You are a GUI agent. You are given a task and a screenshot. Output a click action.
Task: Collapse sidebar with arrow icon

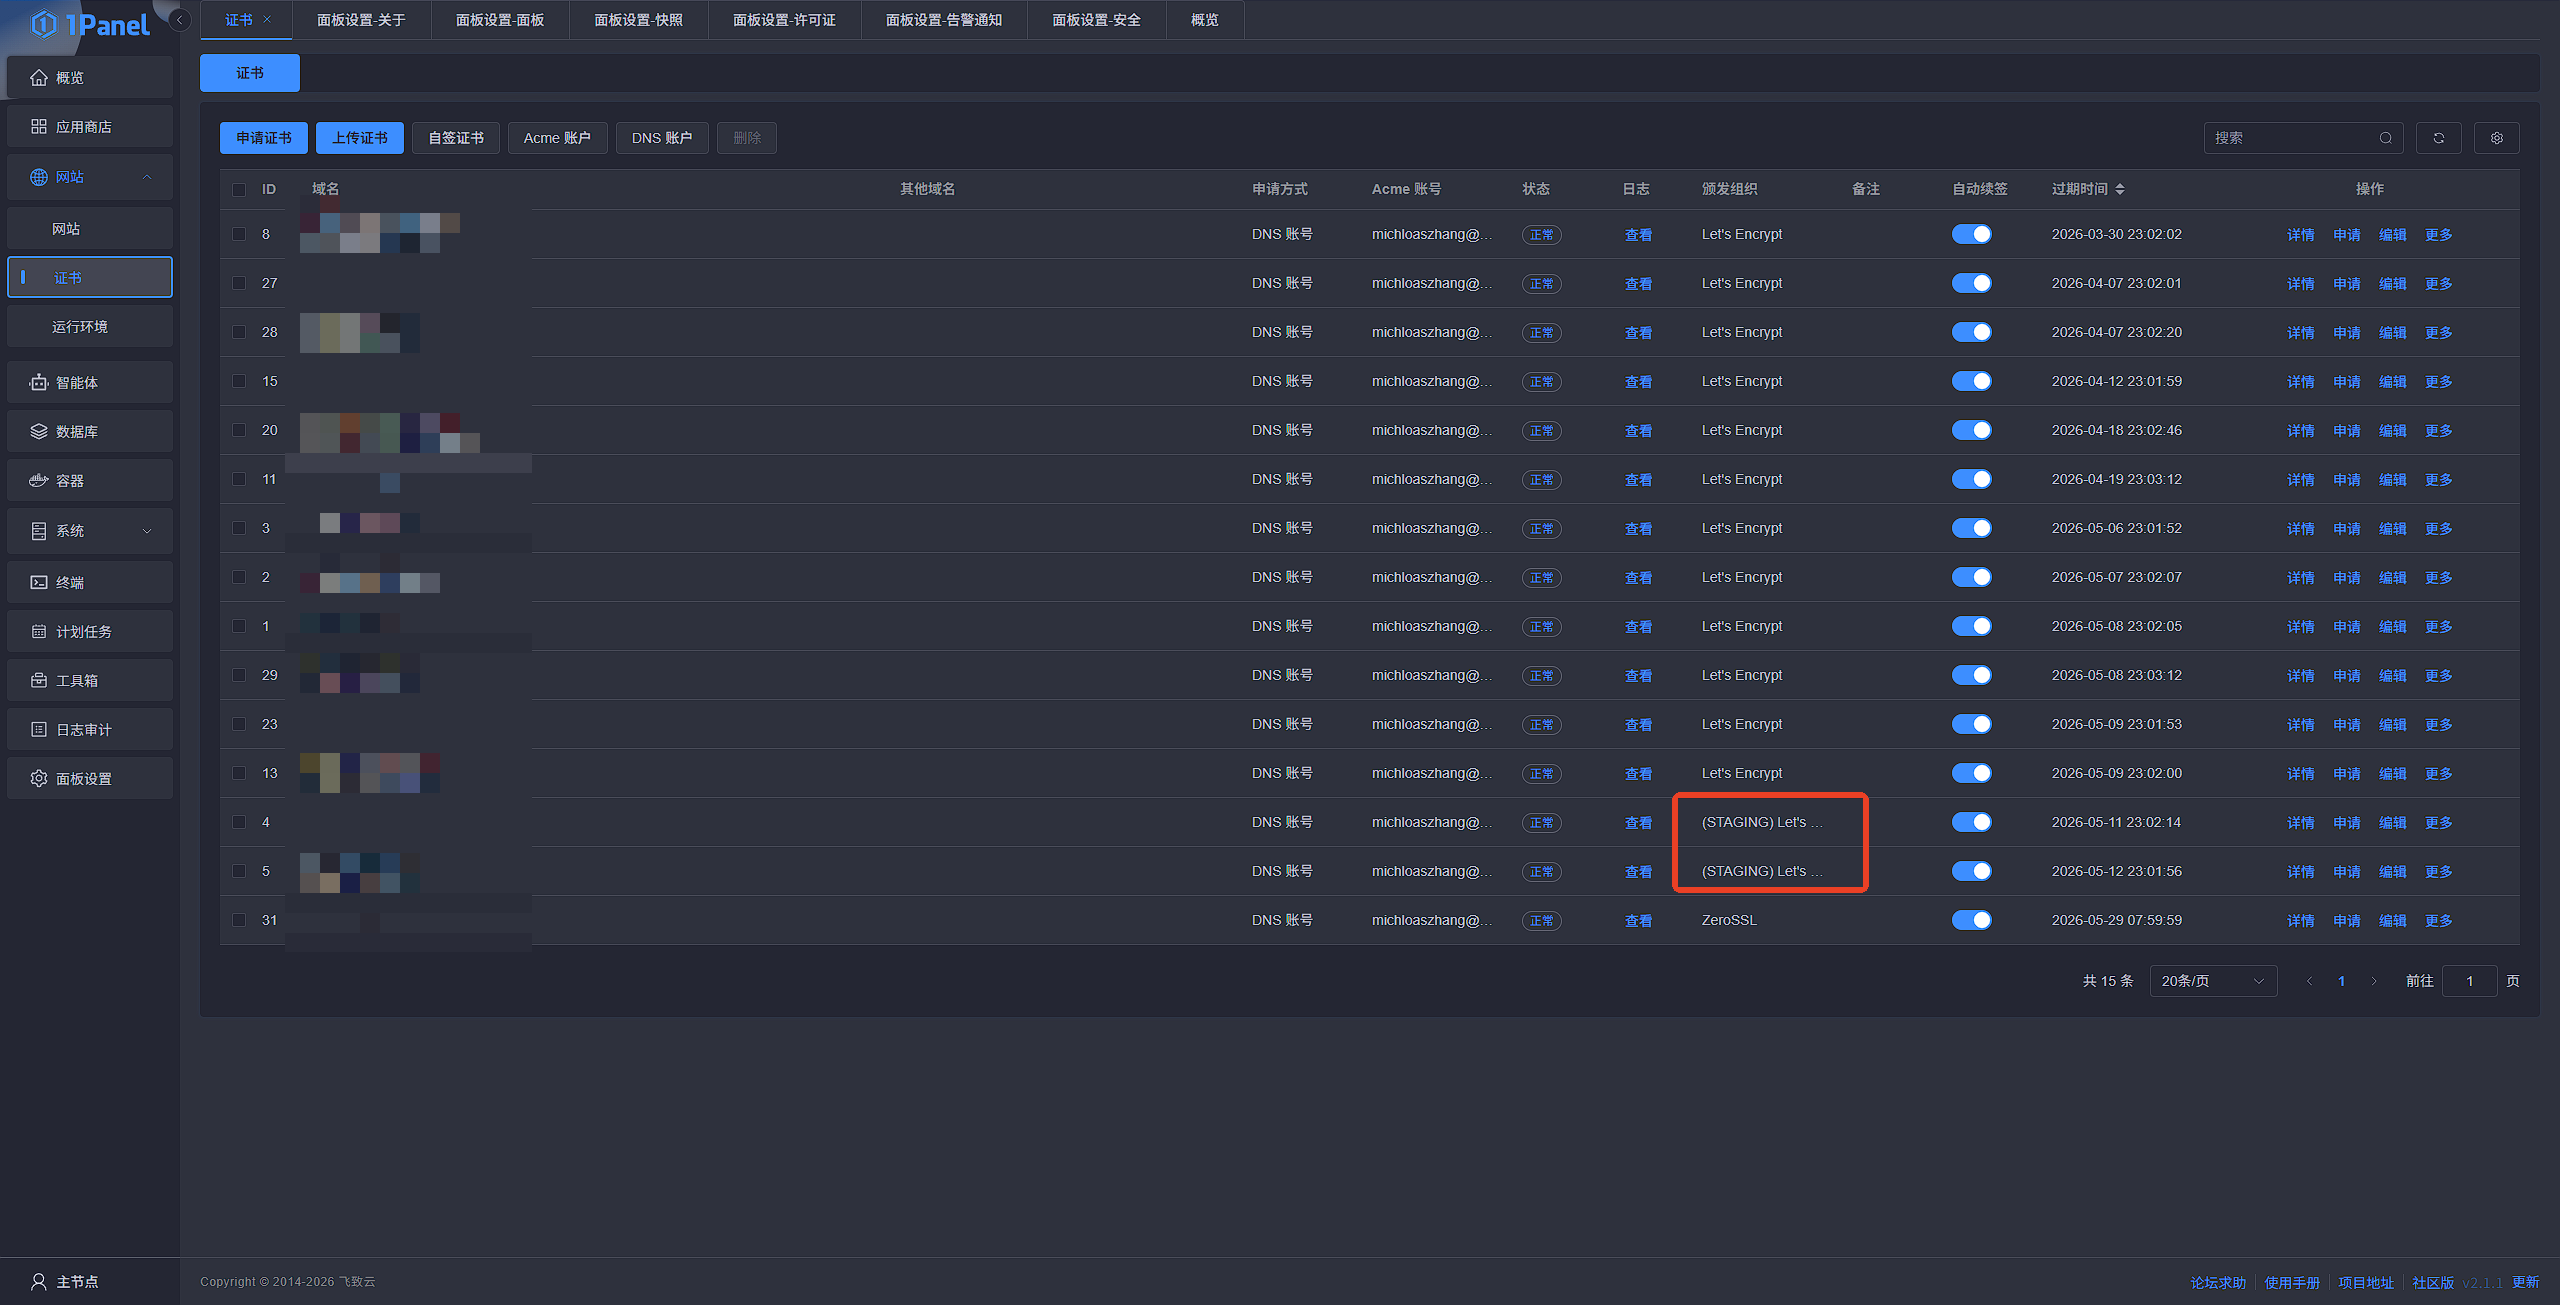[x=179, y=19]
